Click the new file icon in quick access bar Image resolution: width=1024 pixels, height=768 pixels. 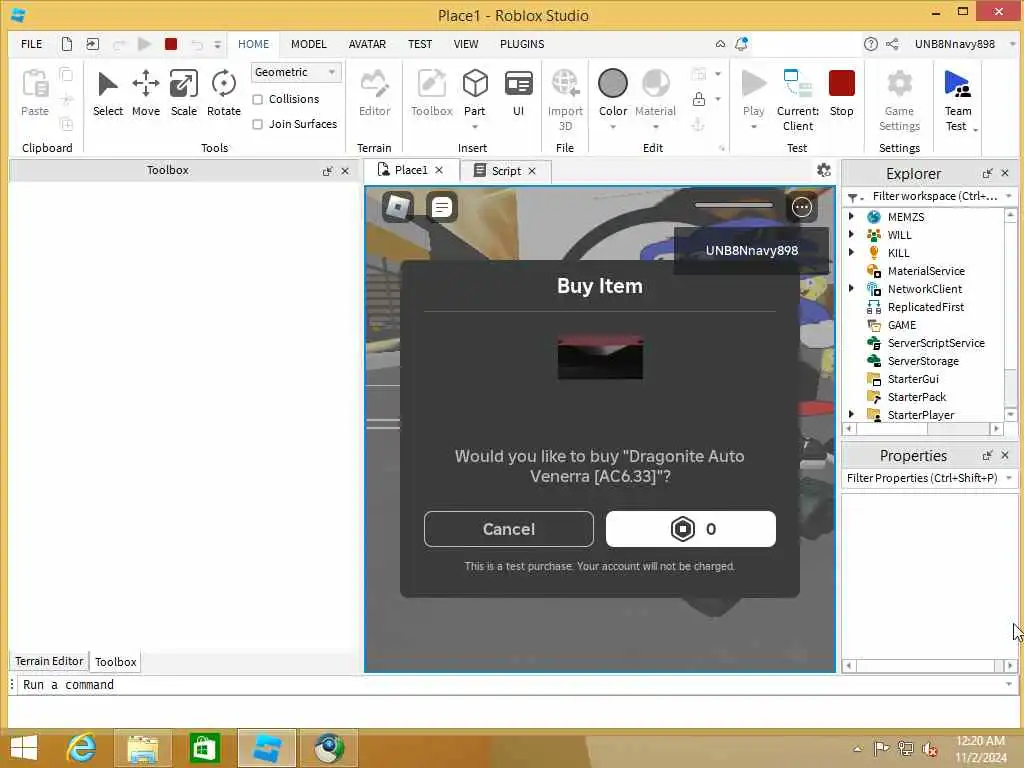coord(67,44)
